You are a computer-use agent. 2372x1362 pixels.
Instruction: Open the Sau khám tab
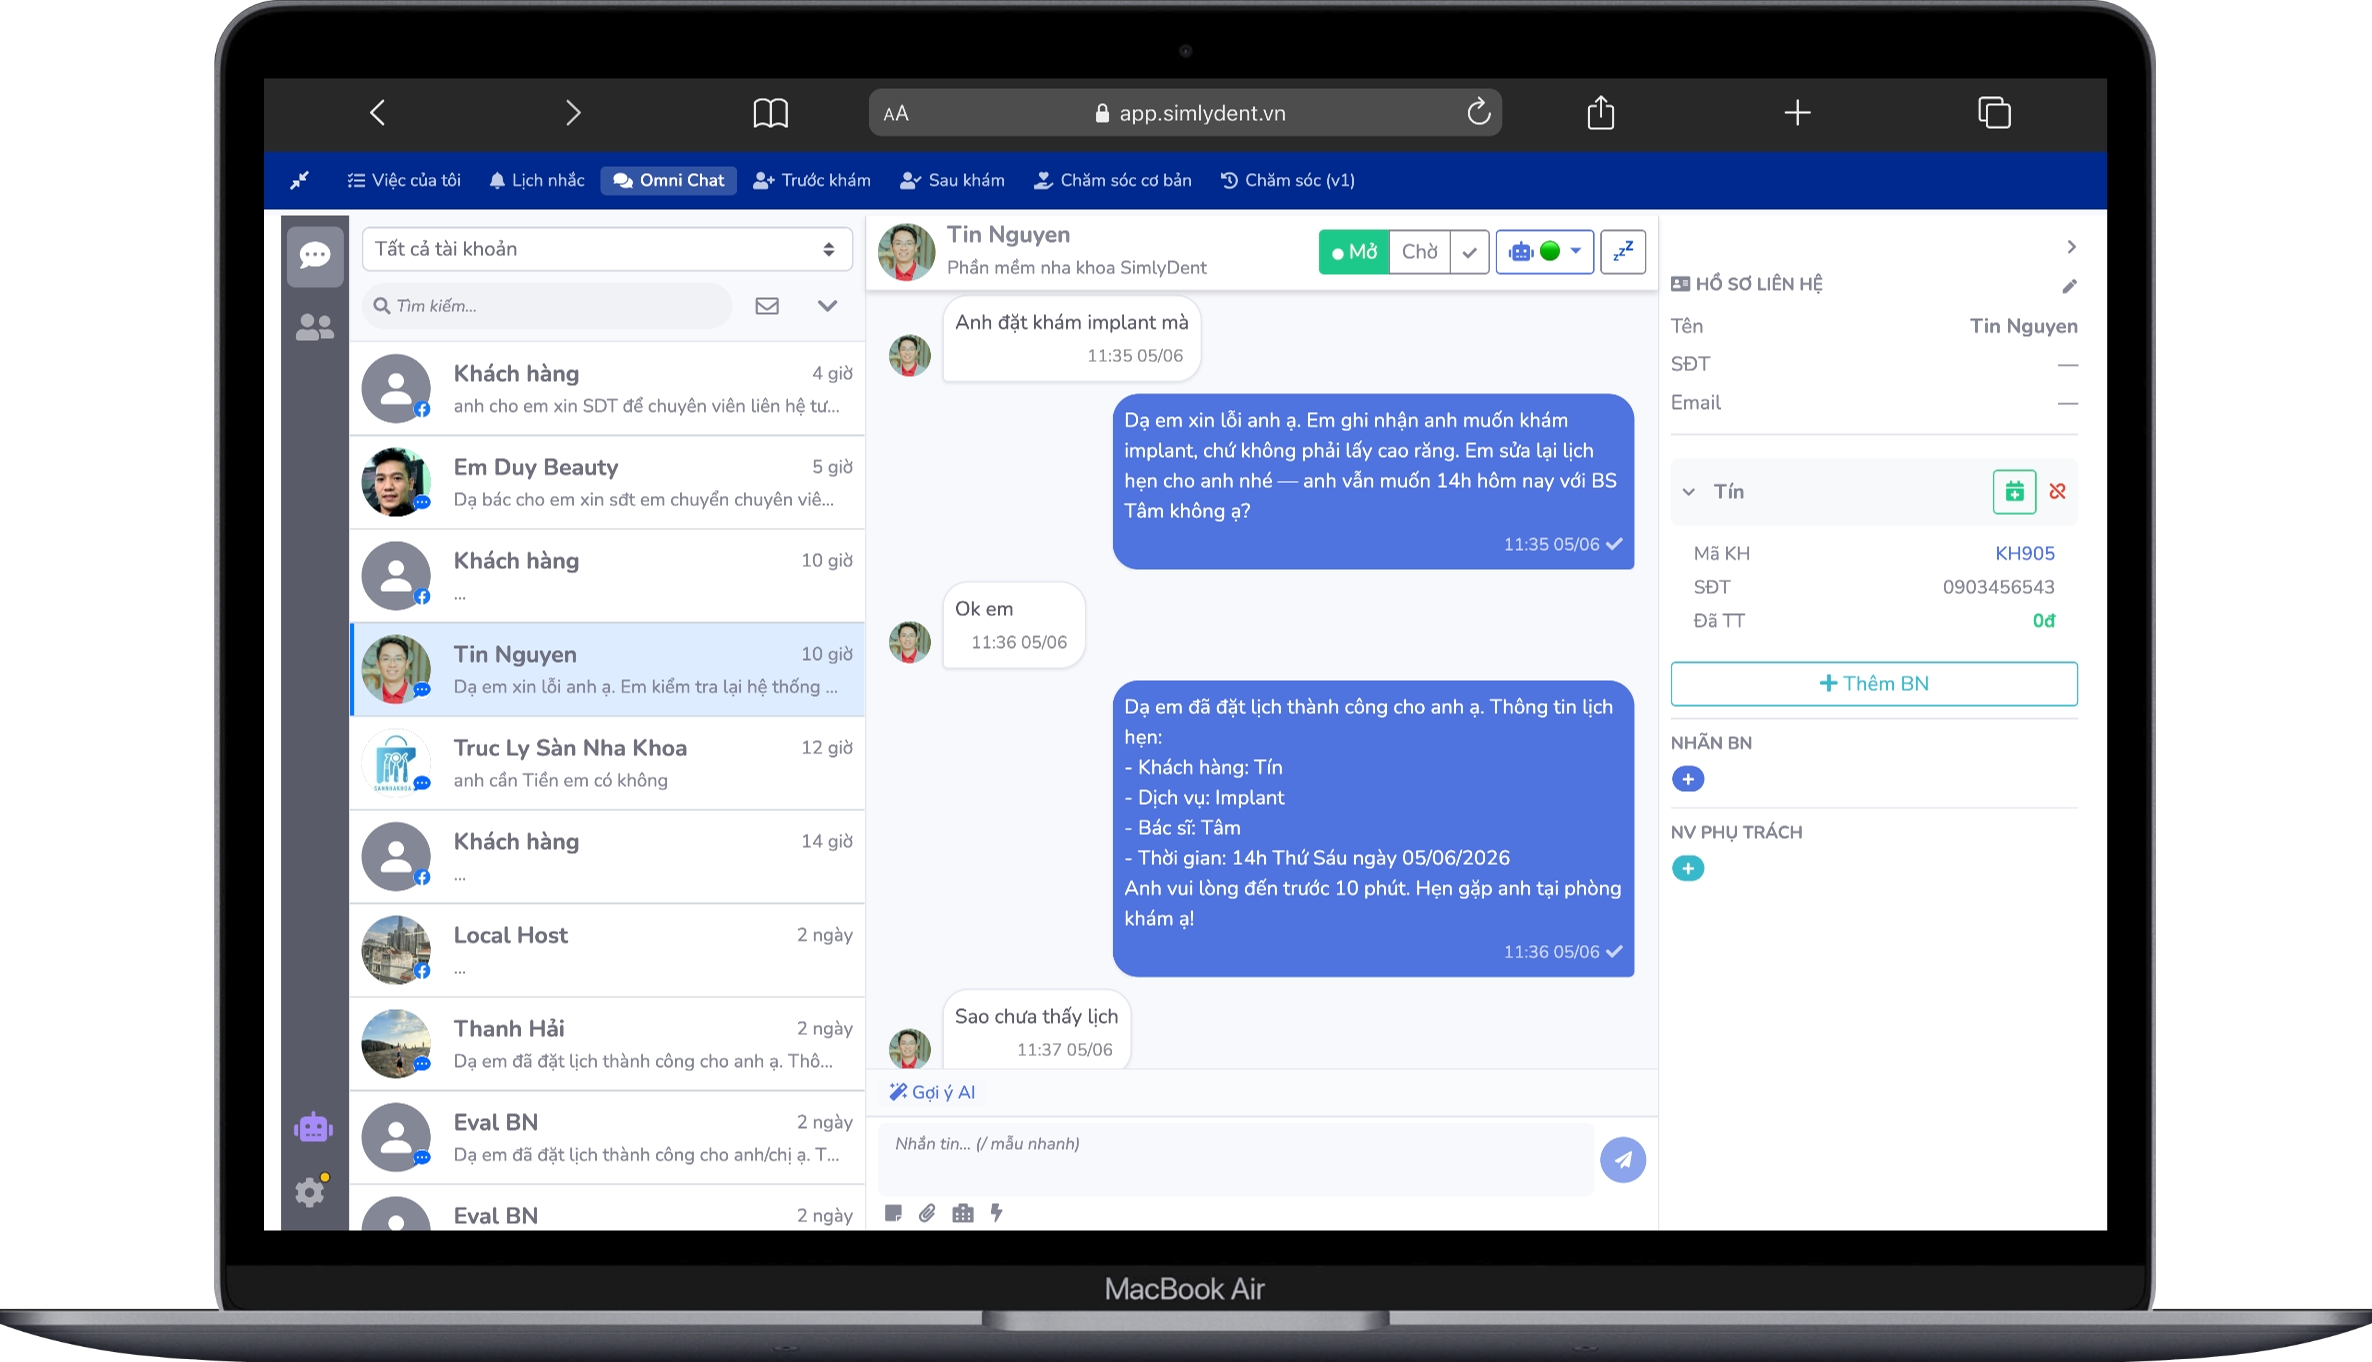pos(952,180)
